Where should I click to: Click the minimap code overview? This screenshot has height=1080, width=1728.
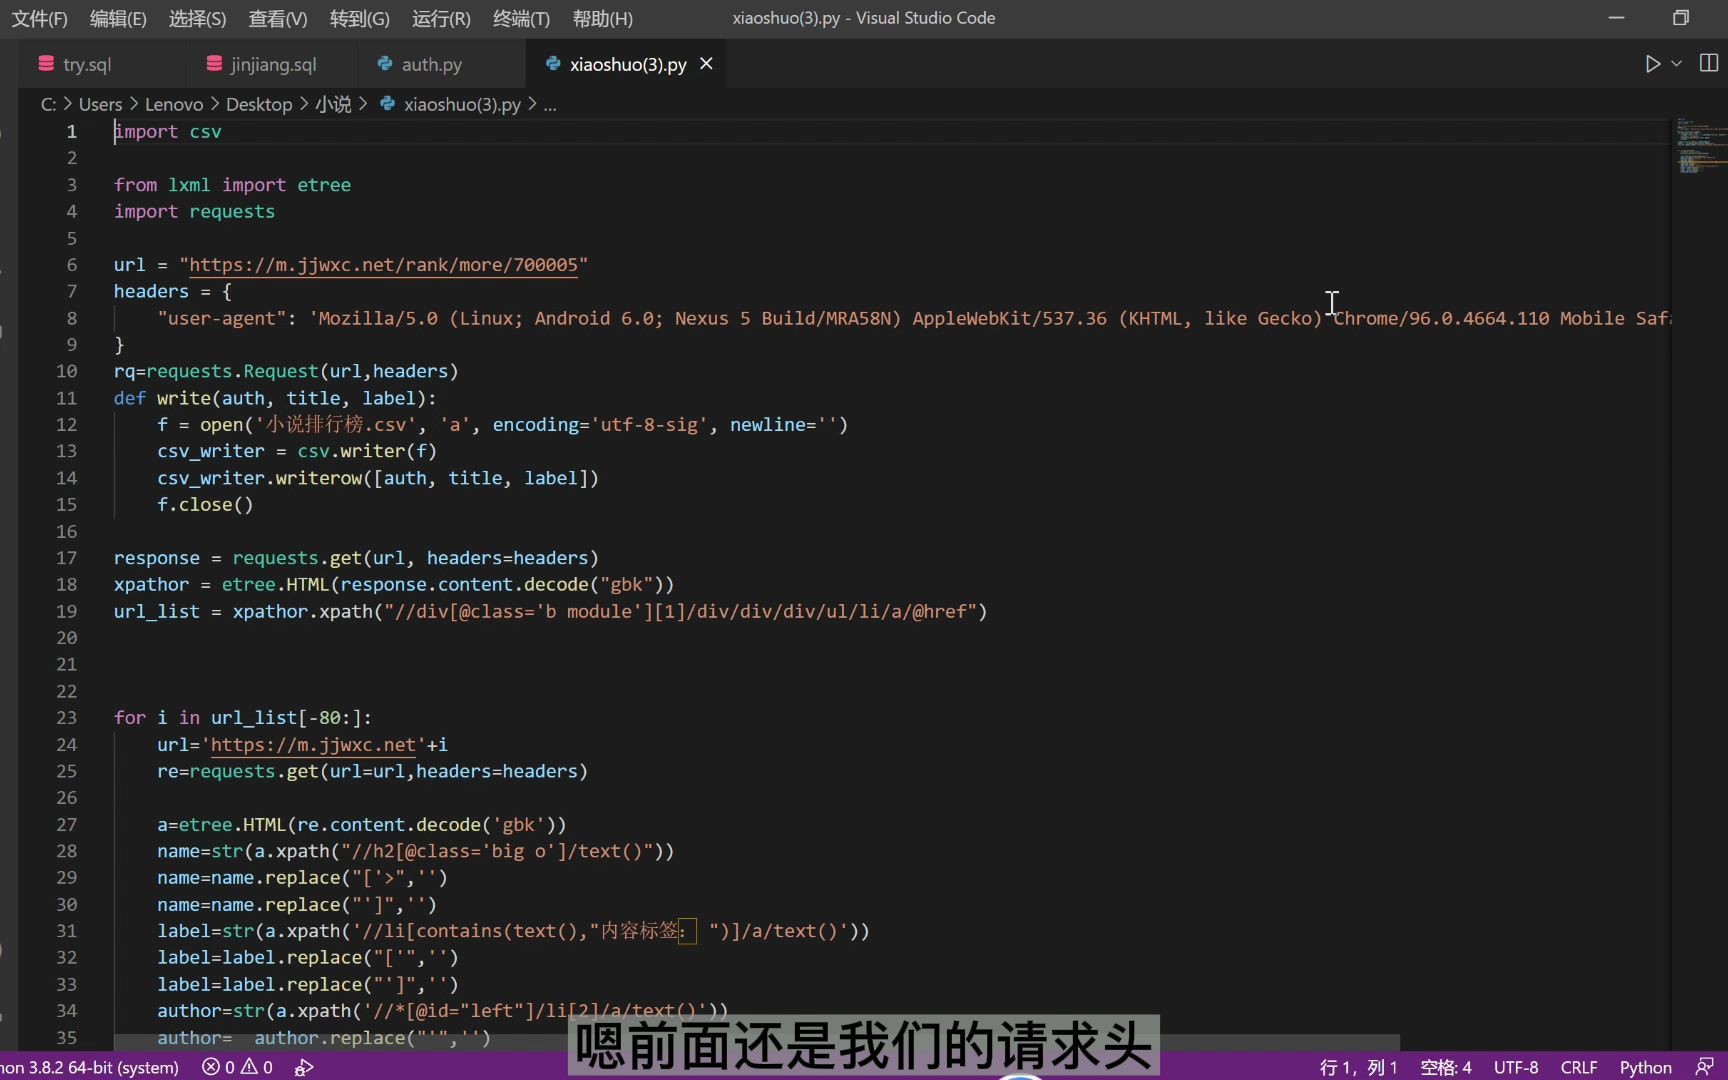[x=1700, y=146]
